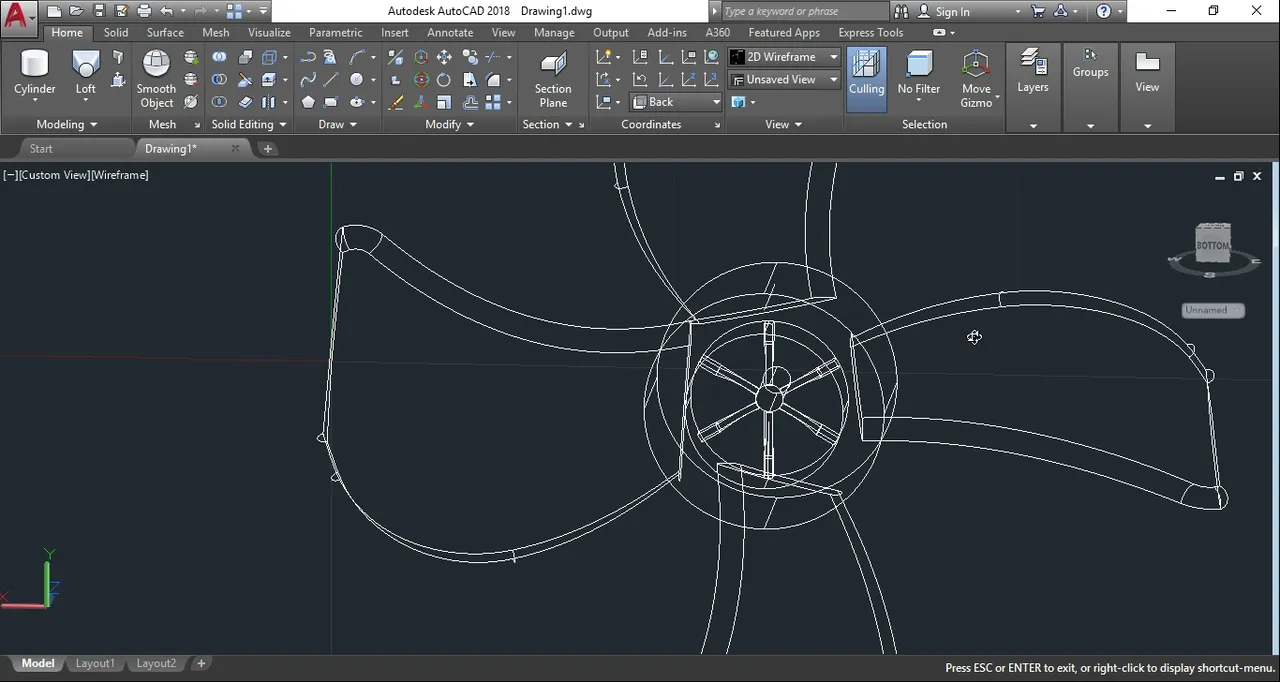
Task: Pick the Line draw tool
Action: pyautogui.click(x=331, y=80)
